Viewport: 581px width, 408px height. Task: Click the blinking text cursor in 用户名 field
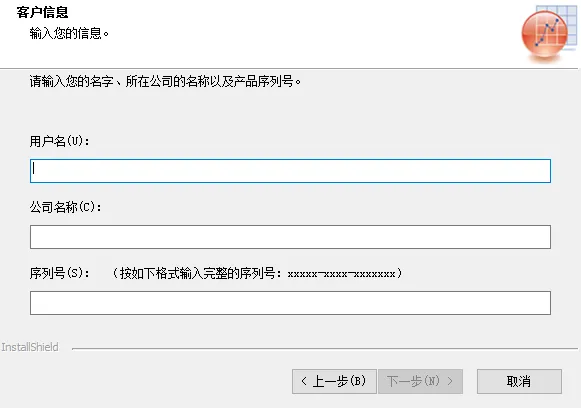click(34, 168)
